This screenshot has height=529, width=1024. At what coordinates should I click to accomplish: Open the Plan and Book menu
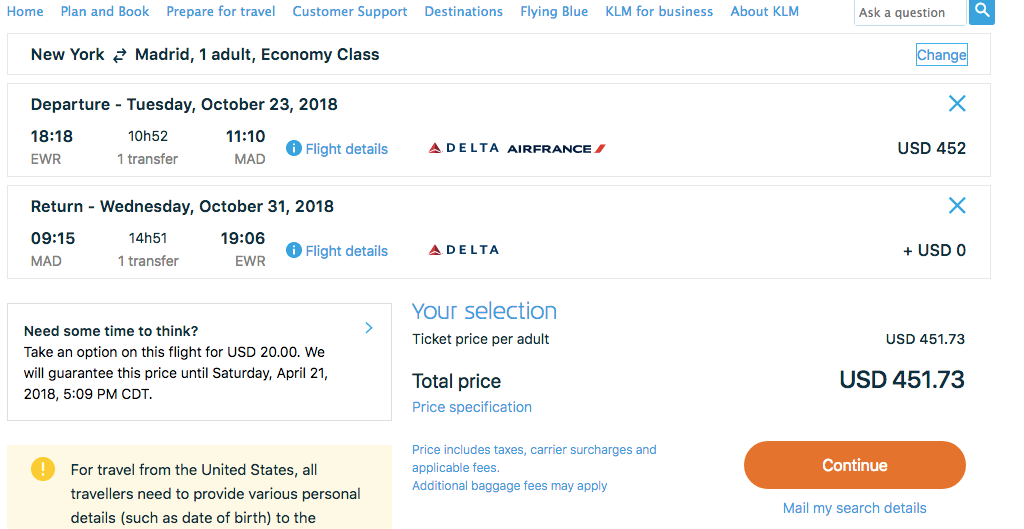[105, 12]
